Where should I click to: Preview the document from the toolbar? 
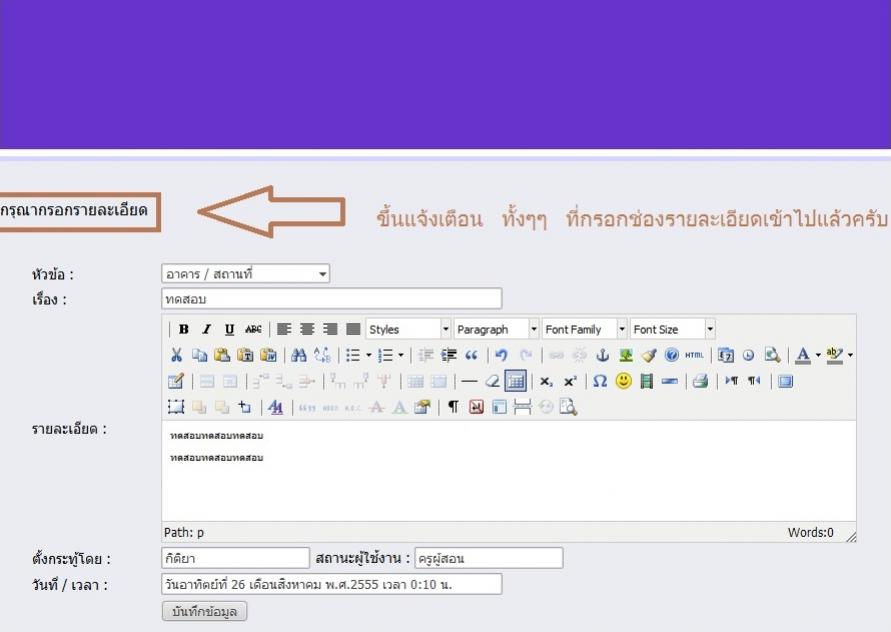(772, 355)
